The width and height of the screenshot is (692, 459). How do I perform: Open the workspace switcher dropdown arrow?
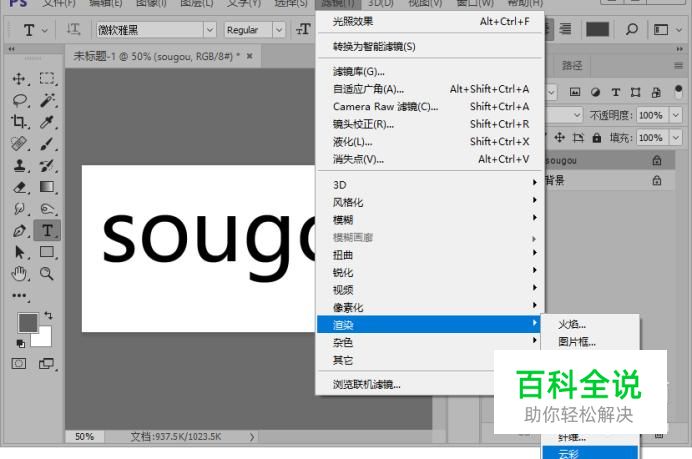point(679,30)
